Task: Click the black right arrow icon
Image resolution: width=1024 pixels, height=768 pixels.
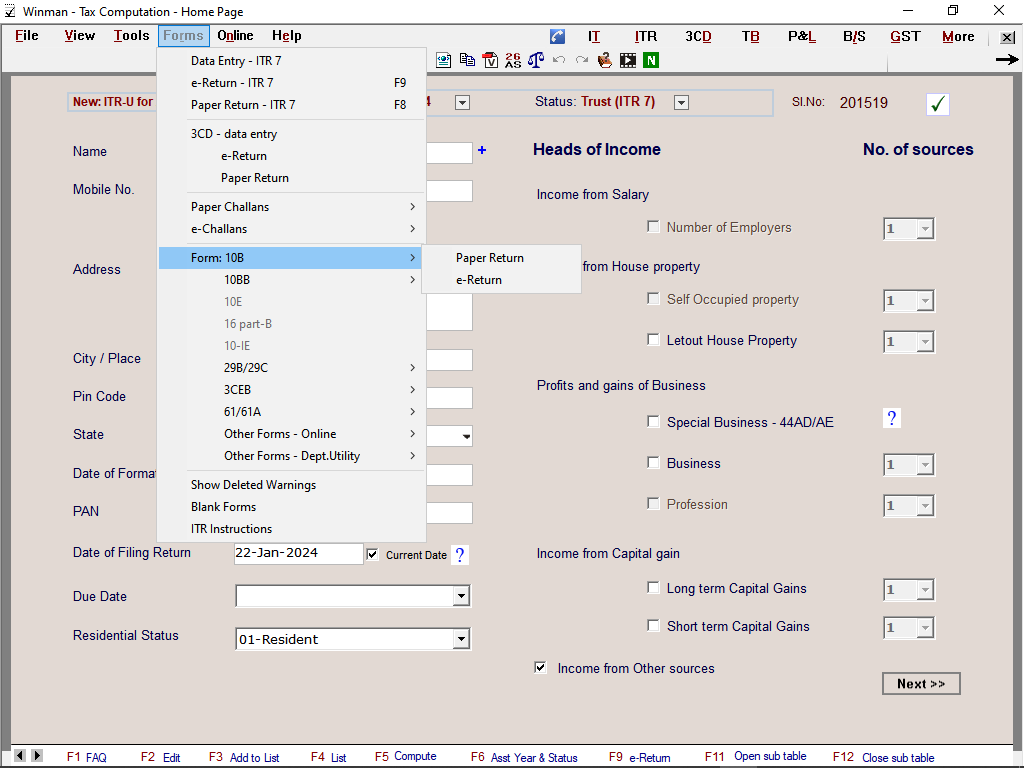Action: (1006, 60)
